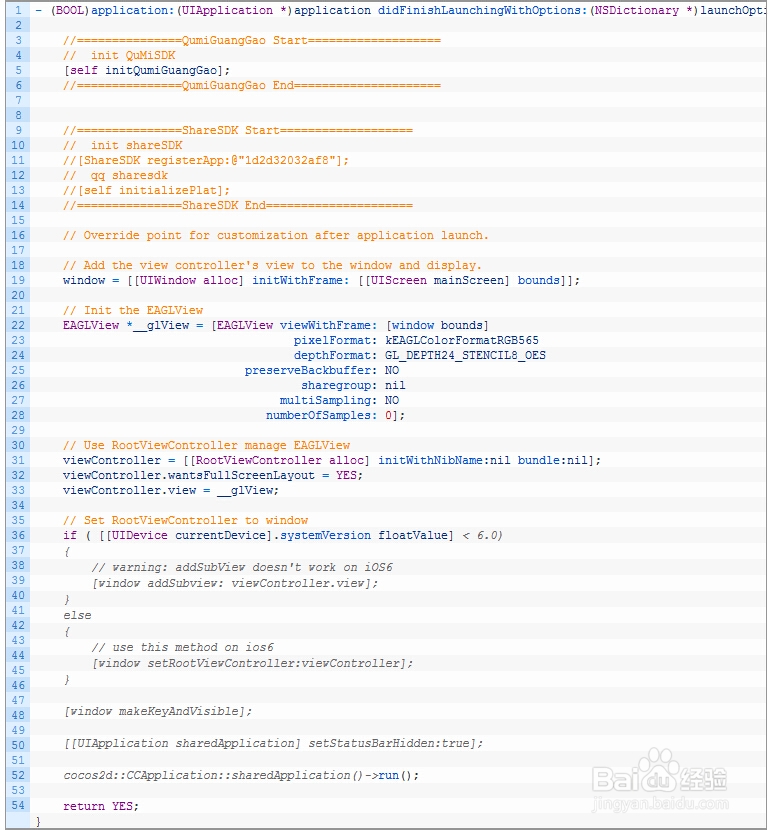772x830 pixels.
Task: Click the "// Init the EAGLView" comment
Action: (133, 310)
